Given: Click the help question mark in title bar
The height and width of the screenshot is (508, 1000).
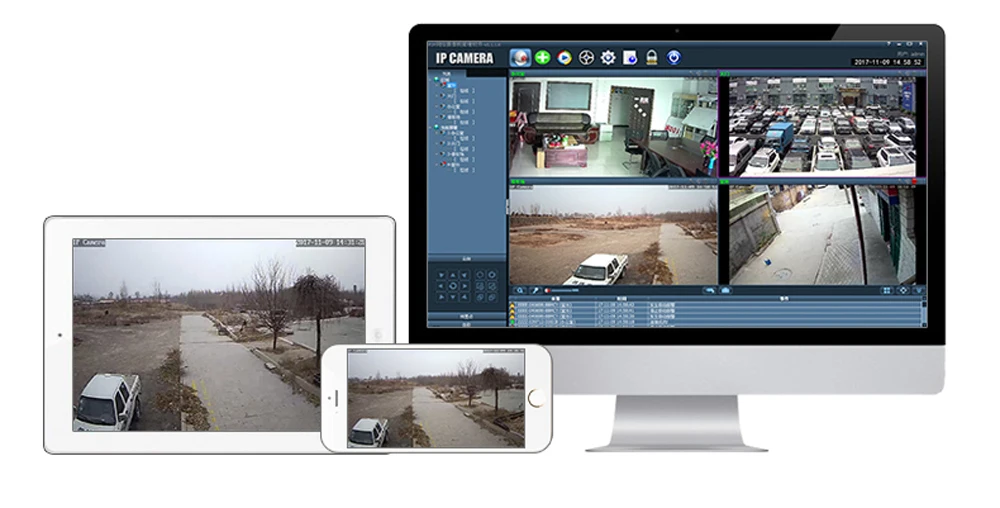Looking at the screenshot, I should [887, 45].
